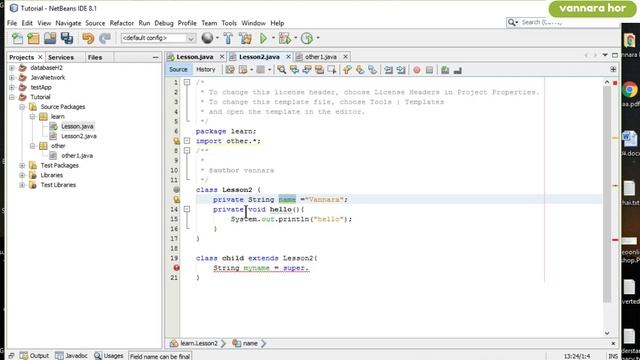Click the New File toolbar icon
Viewport: 640px width, 360px height.
click(x=17, y=38)
